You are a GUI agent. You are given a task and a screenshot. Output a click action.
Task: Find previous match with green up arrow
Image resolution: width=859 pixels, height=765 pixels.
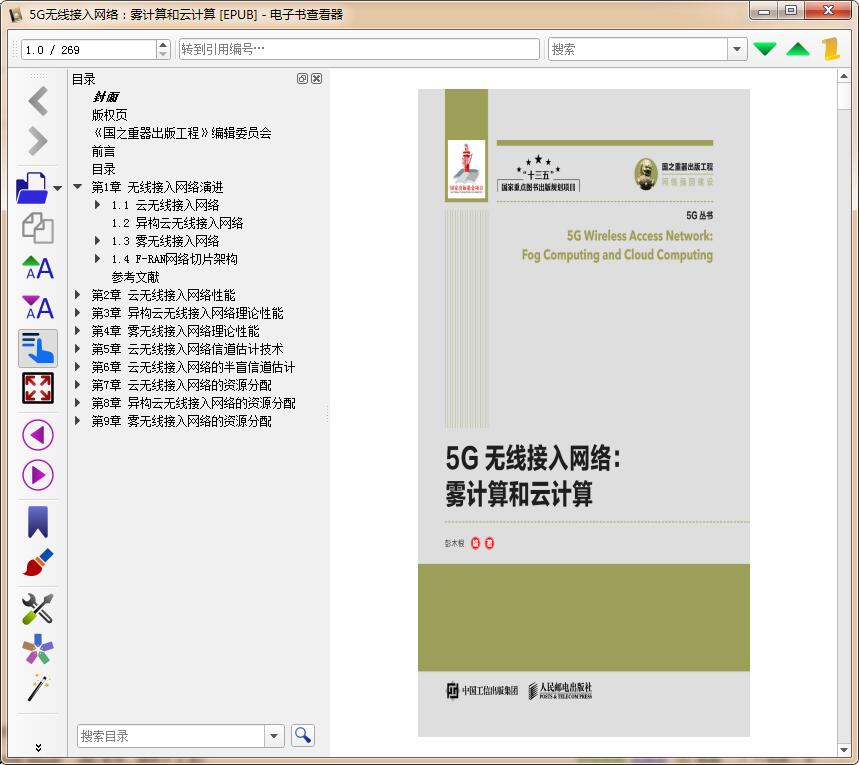[x=798, y=49]
